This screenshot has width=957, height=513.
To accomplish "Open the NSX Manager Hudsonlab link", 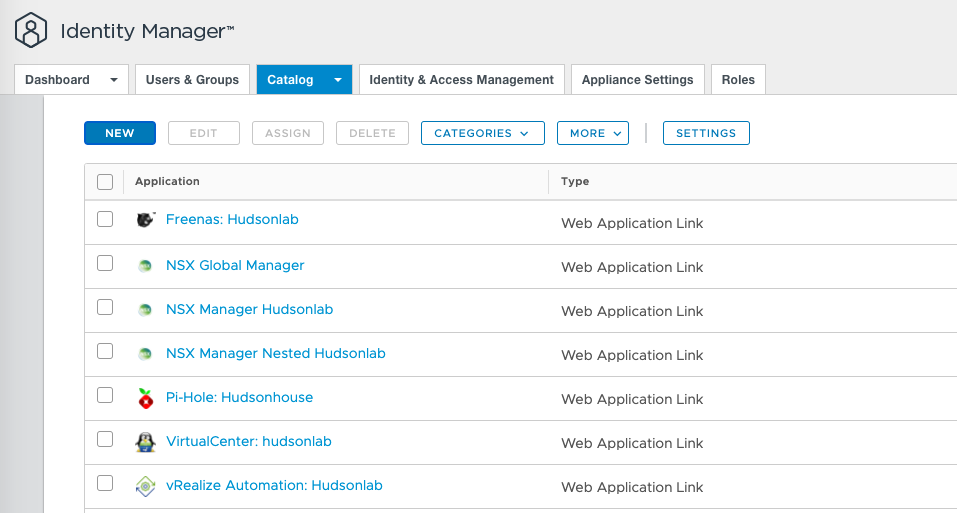I will [250, 309].
